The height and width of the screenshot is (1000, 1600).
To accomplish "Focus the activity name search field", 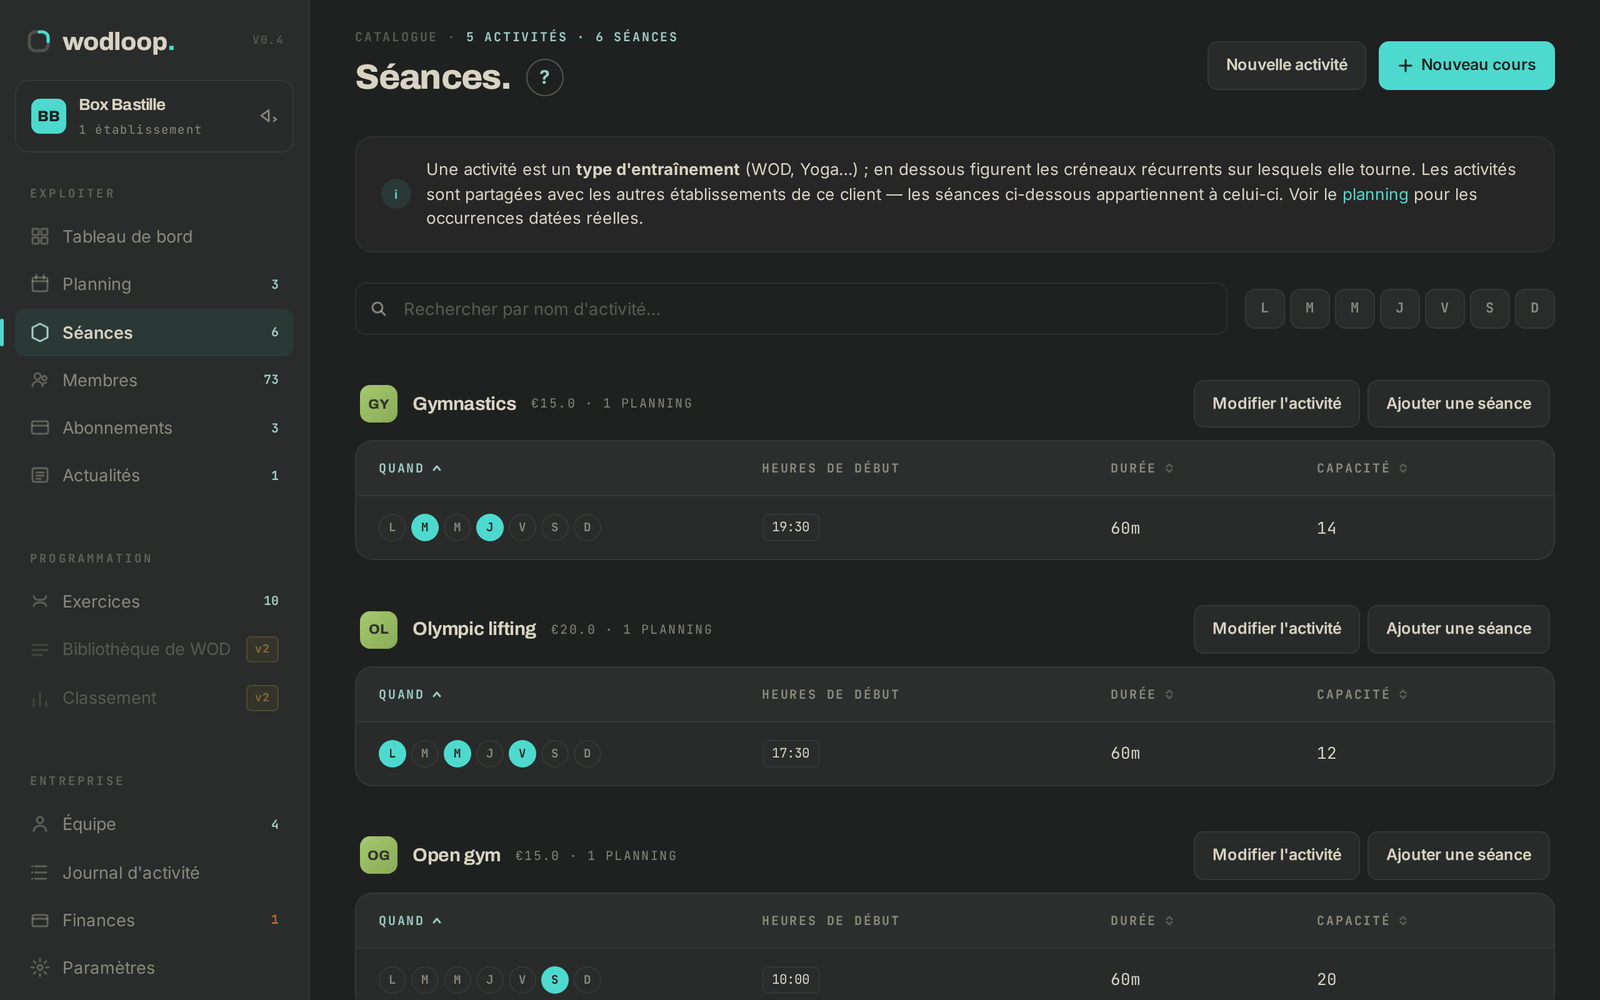I will point(790,309).
